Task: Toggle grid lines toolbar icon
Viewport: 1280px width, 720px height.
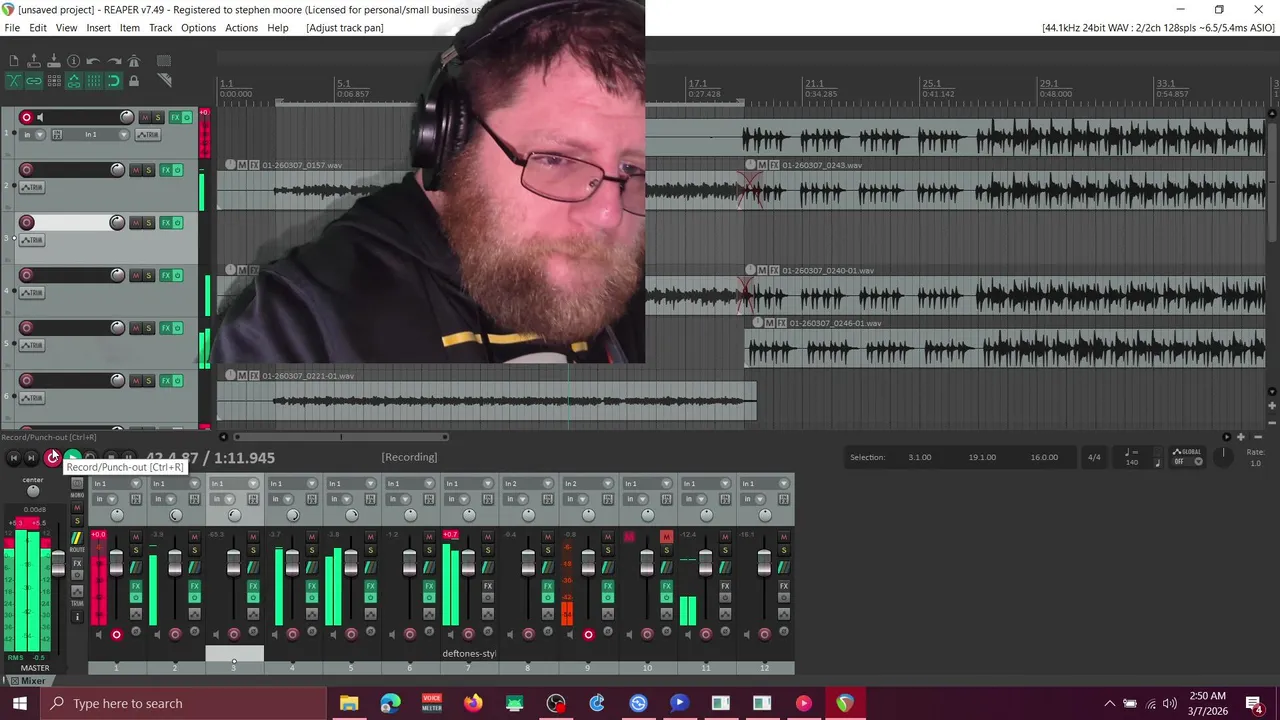Action: (x=94, y=81)
